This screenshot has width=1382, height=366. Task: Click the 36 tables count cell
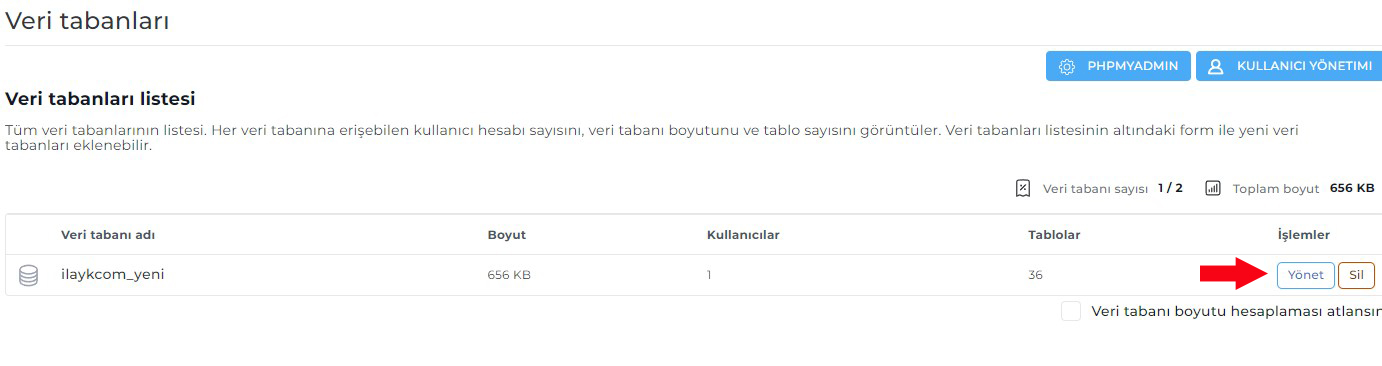point(1035,275)
